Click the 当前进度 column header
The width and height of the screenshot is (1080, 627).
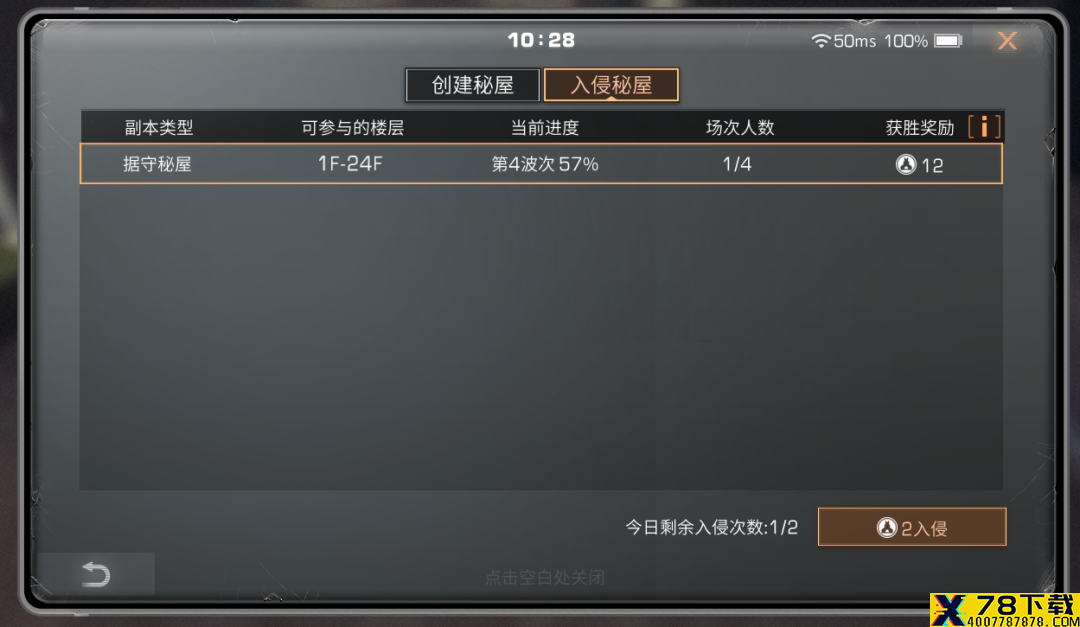tap(545, 127)
